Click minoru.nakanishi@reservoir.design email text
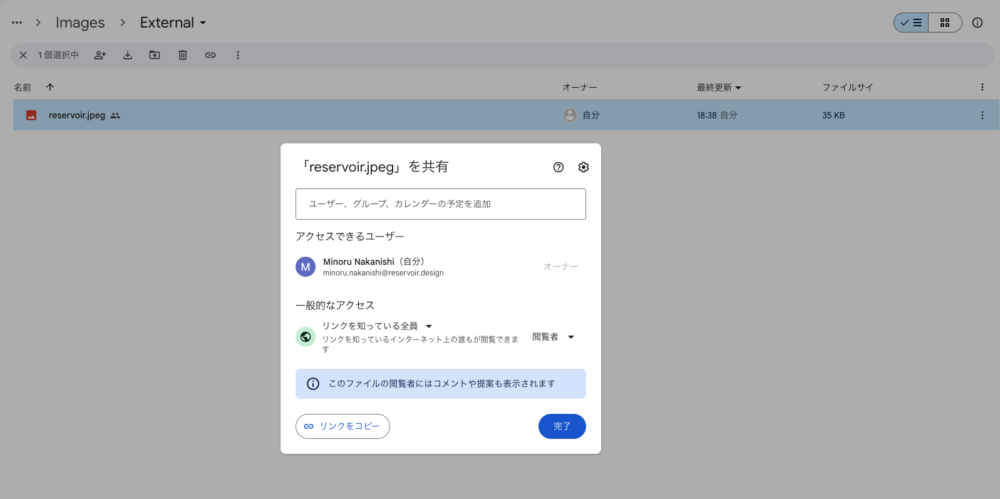The image size is (1000, 499). pos(383,273)
